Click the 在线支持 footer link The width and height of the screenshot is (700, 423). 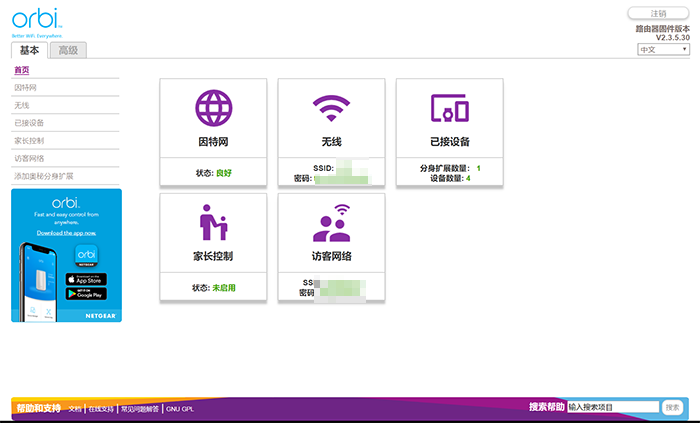tap(99, 409)
